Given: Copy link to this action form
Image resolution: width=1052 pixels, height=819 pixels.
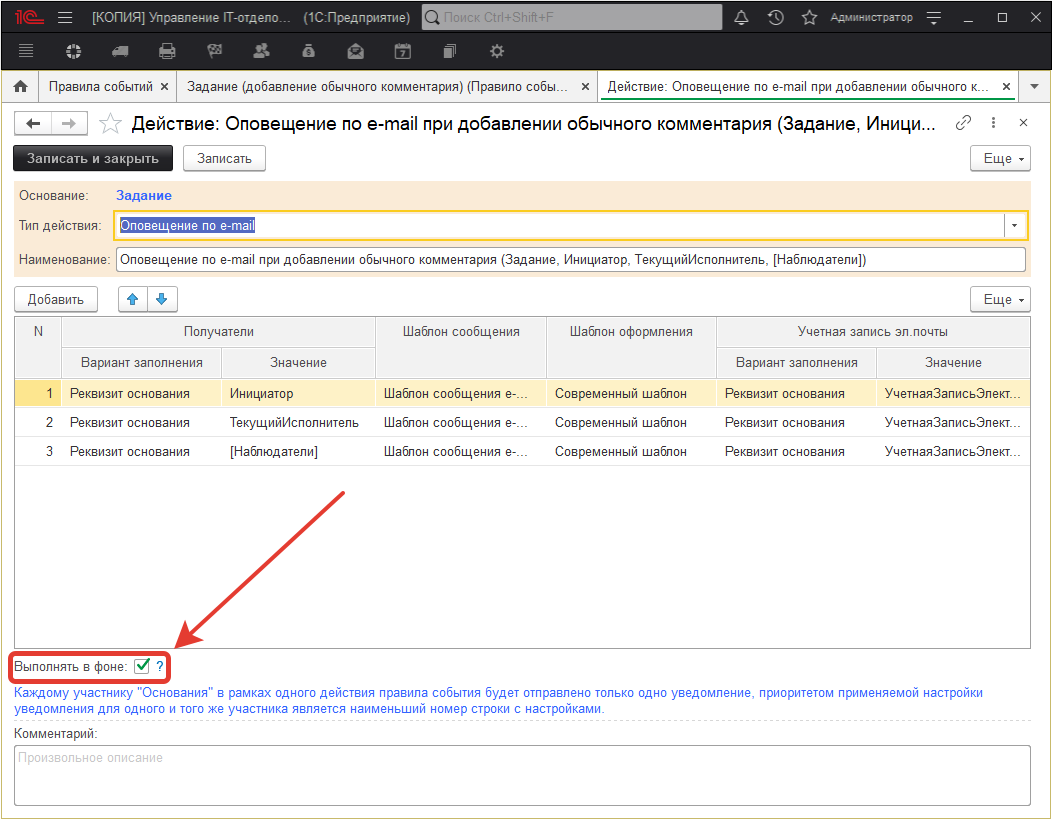Looking at the screenshot, I should [964, 123].
